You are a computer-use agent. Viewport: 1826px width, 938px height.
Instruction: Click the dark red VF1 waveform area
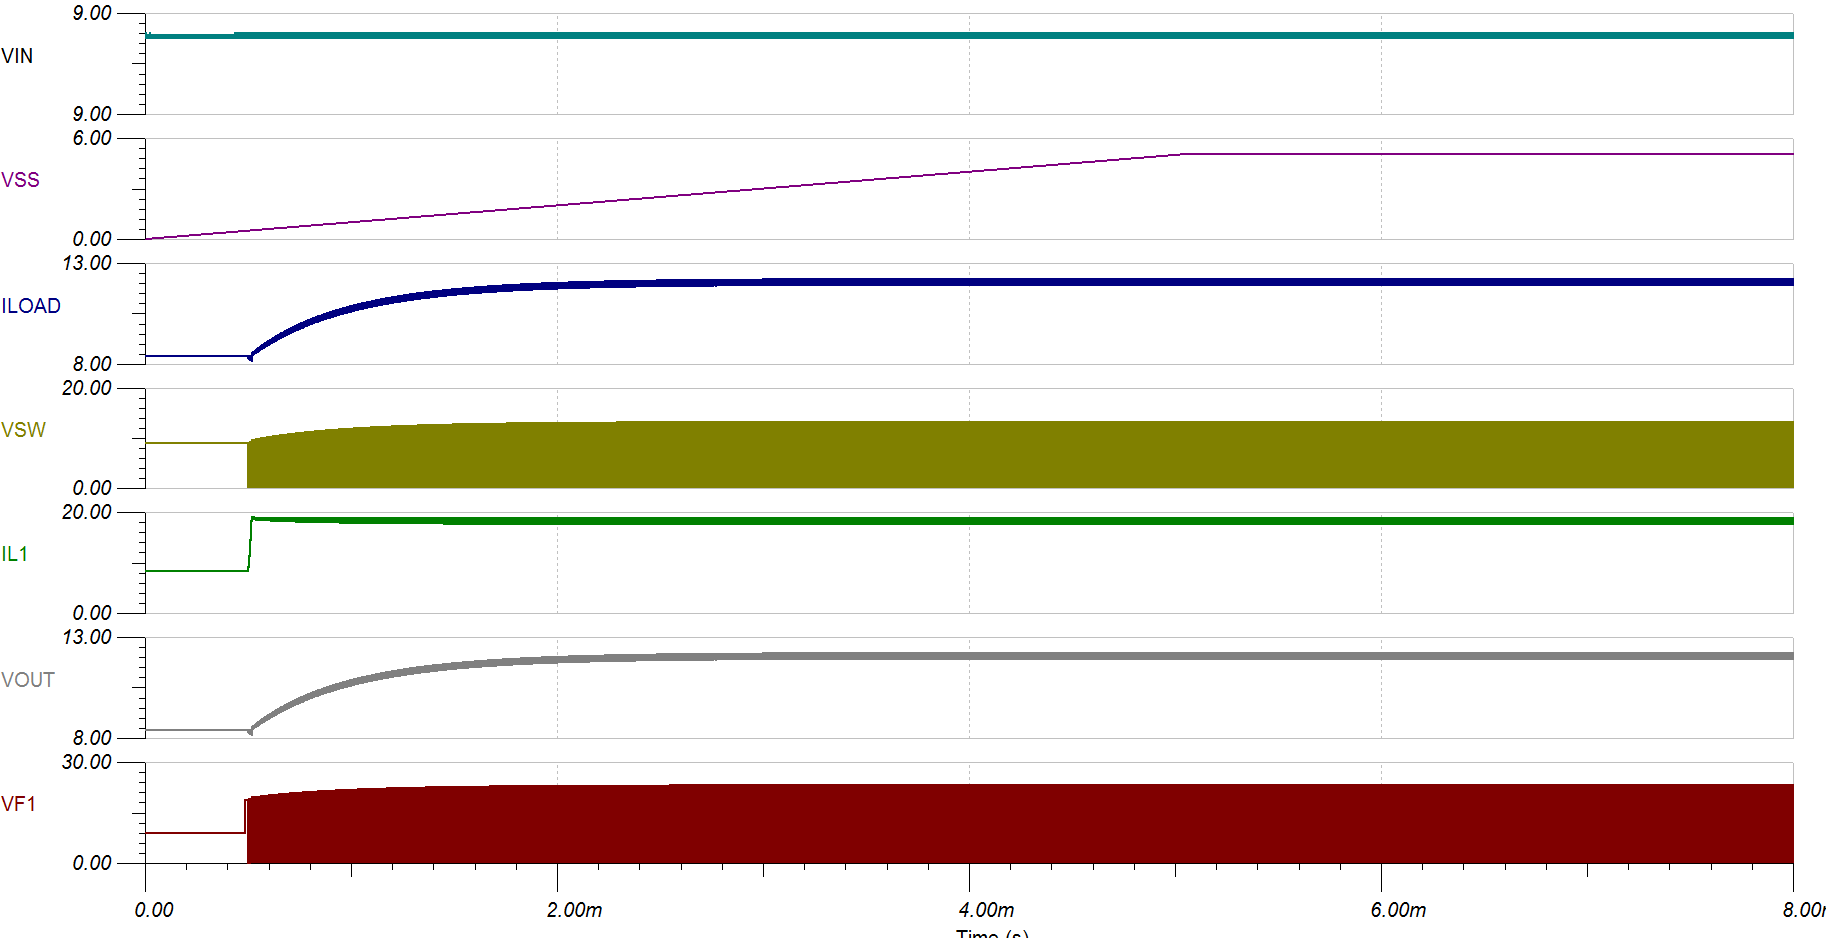click(1020, 824)
